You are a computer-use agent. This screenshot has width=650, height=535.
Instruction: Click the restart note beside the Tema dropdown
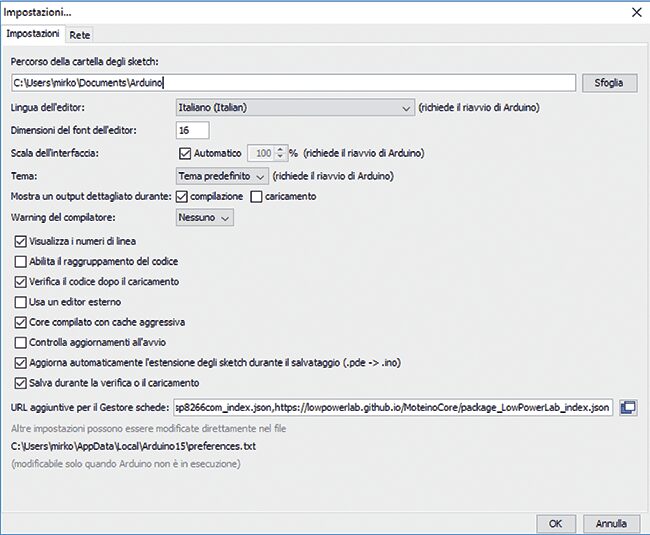pos(333,176)
